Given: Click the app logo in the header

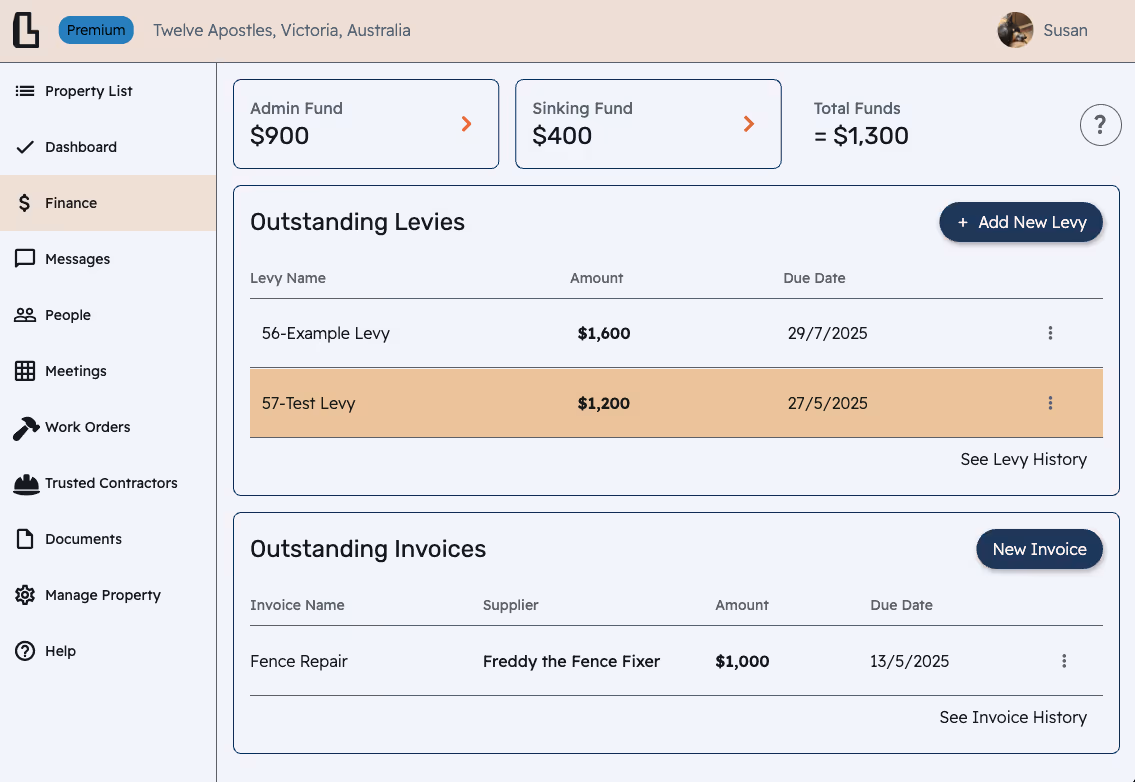Looking at the screenshot, I should 26,30.
